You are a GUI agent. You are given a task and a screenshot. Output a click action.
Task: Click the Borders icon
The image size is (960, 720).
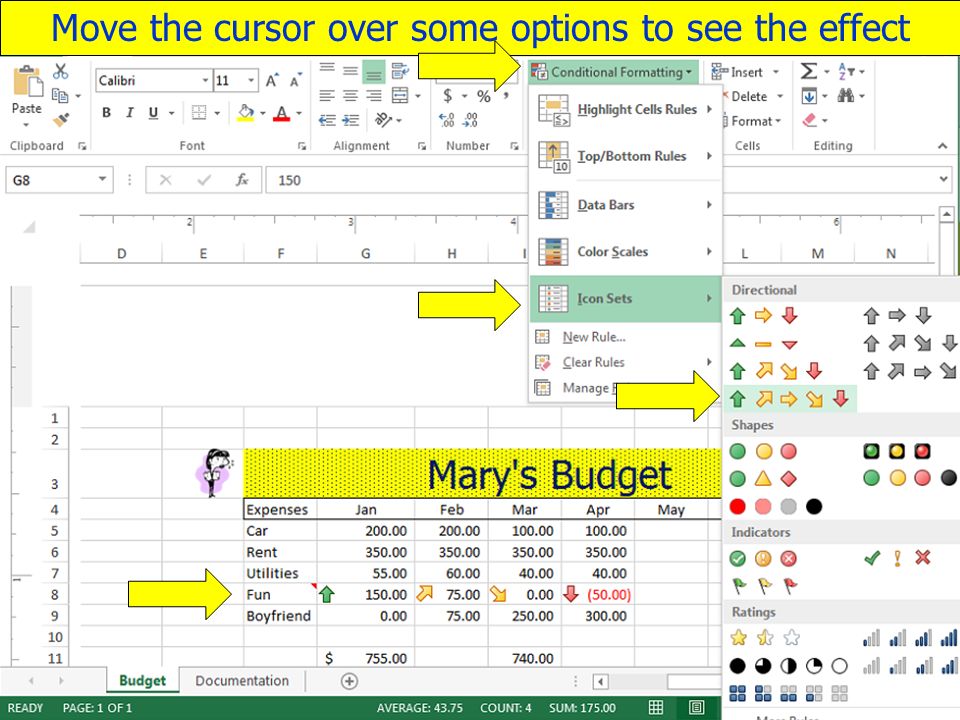pos(199,113)
